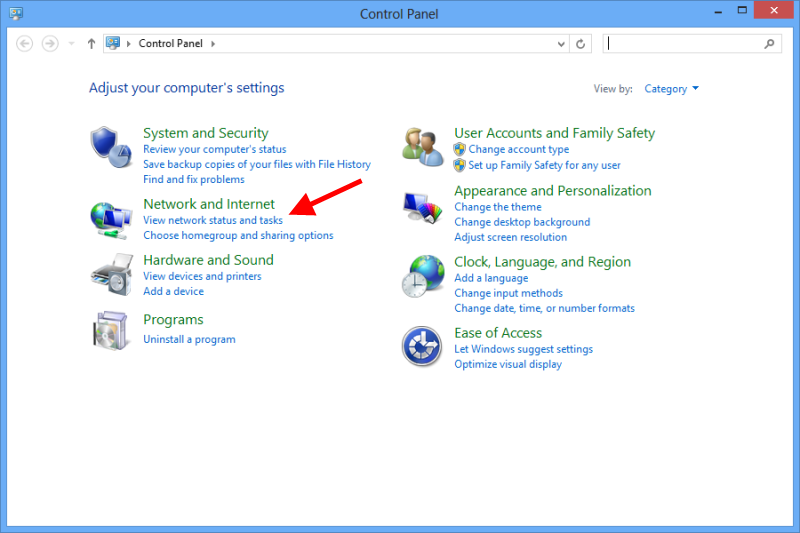
Task: Minimize the Control Panel window
Action: click(x=718, y=10)
